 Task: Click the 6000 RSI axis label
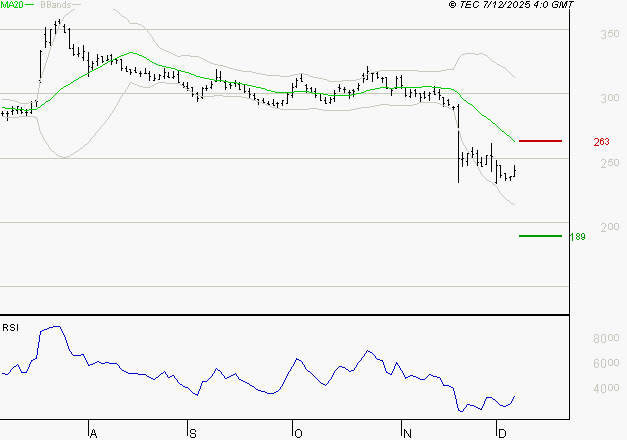[606, 363]
